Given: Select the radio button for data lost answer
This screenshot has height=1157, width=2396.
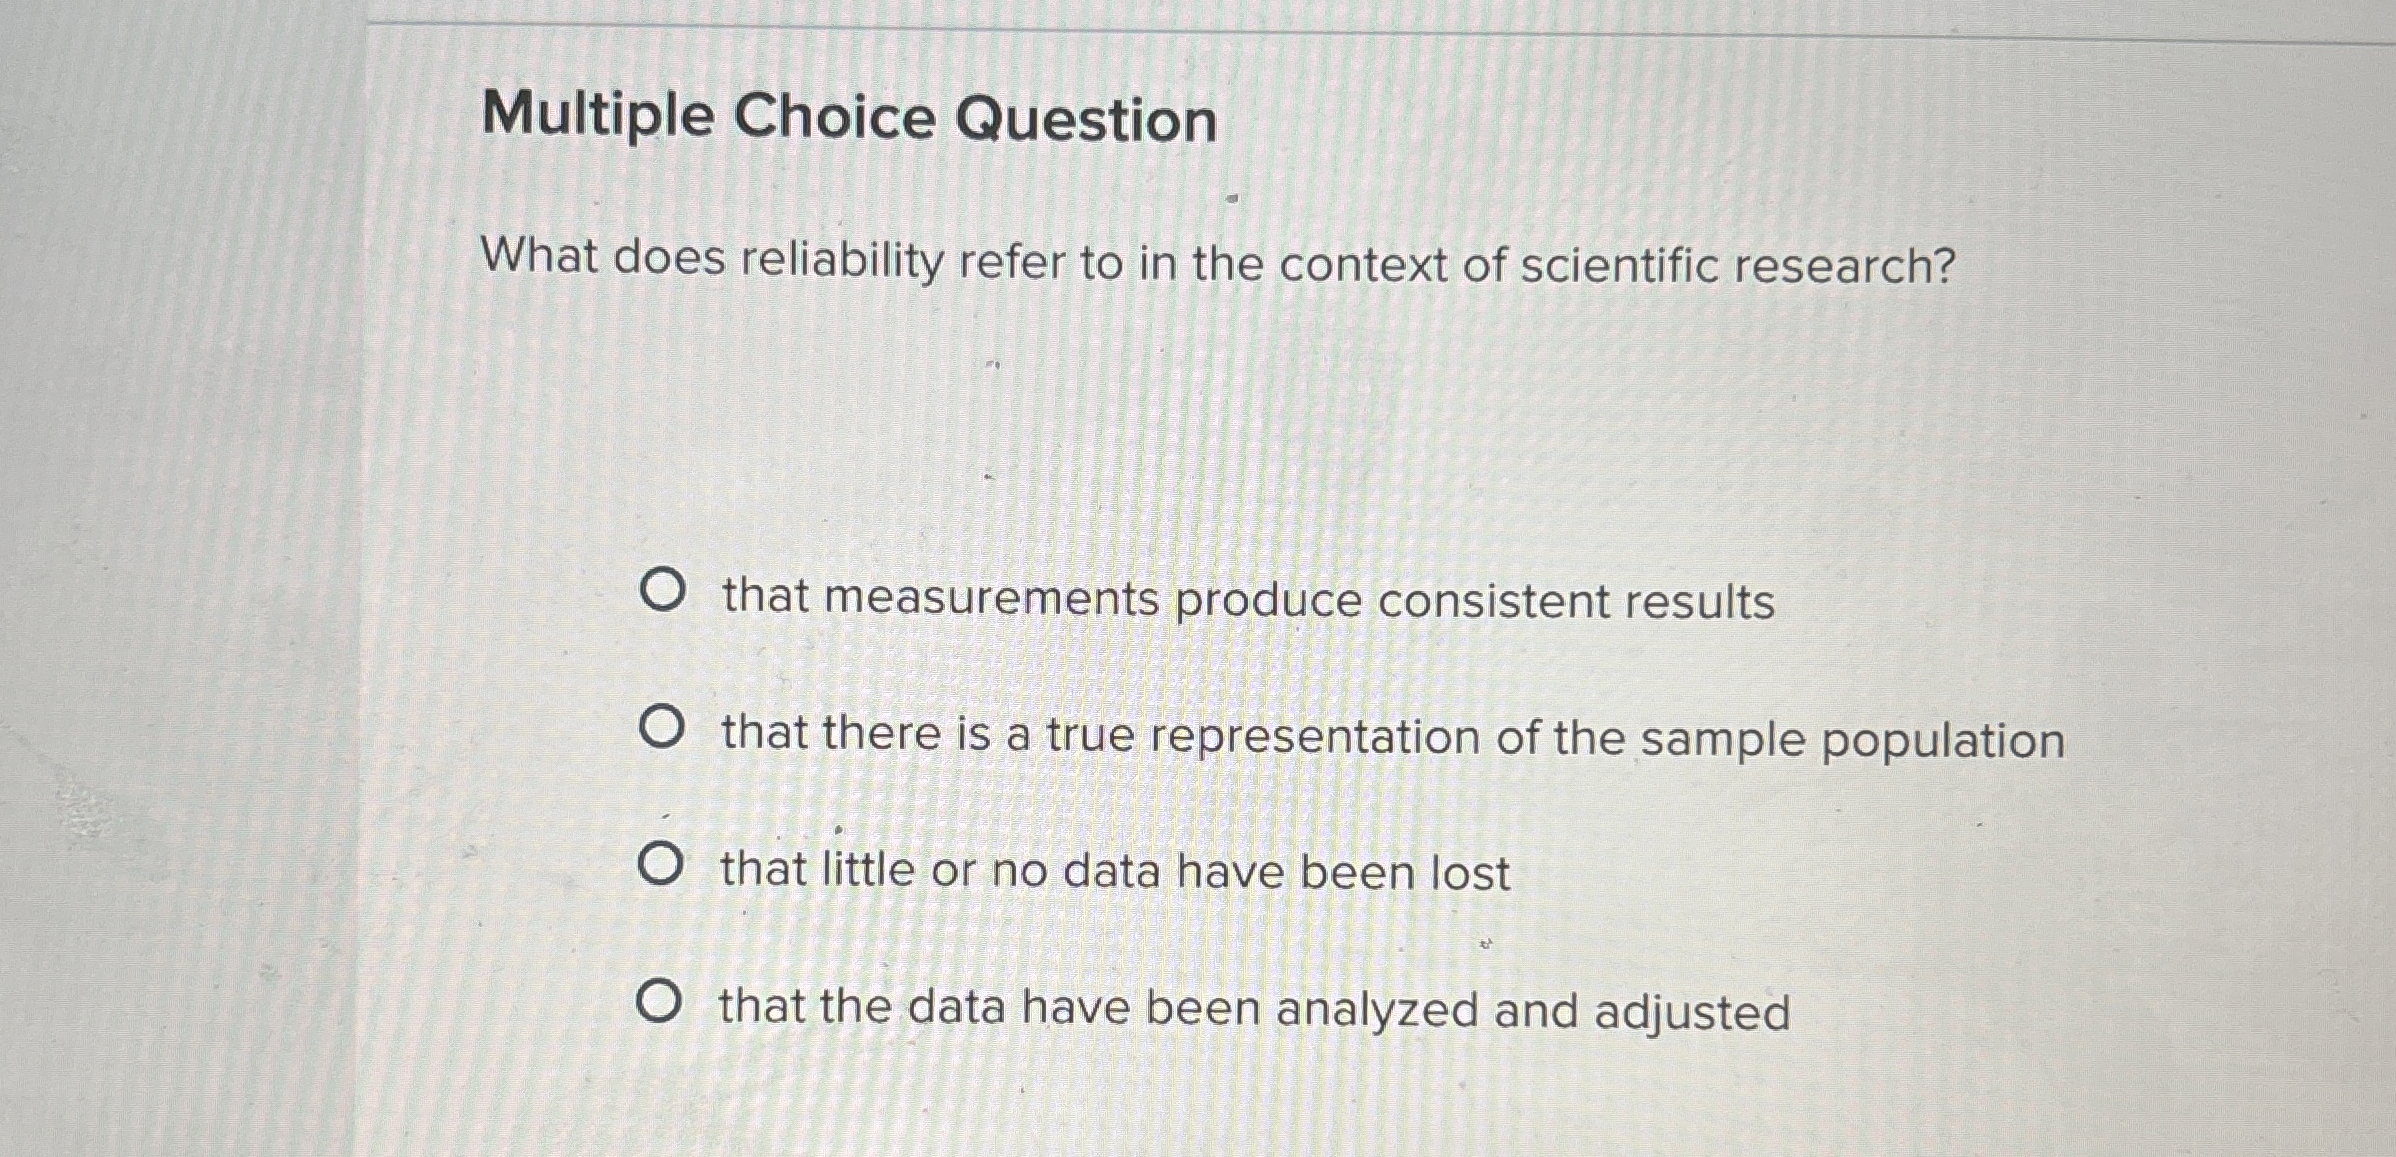Looking at the screenshot, I should point(663,866).
